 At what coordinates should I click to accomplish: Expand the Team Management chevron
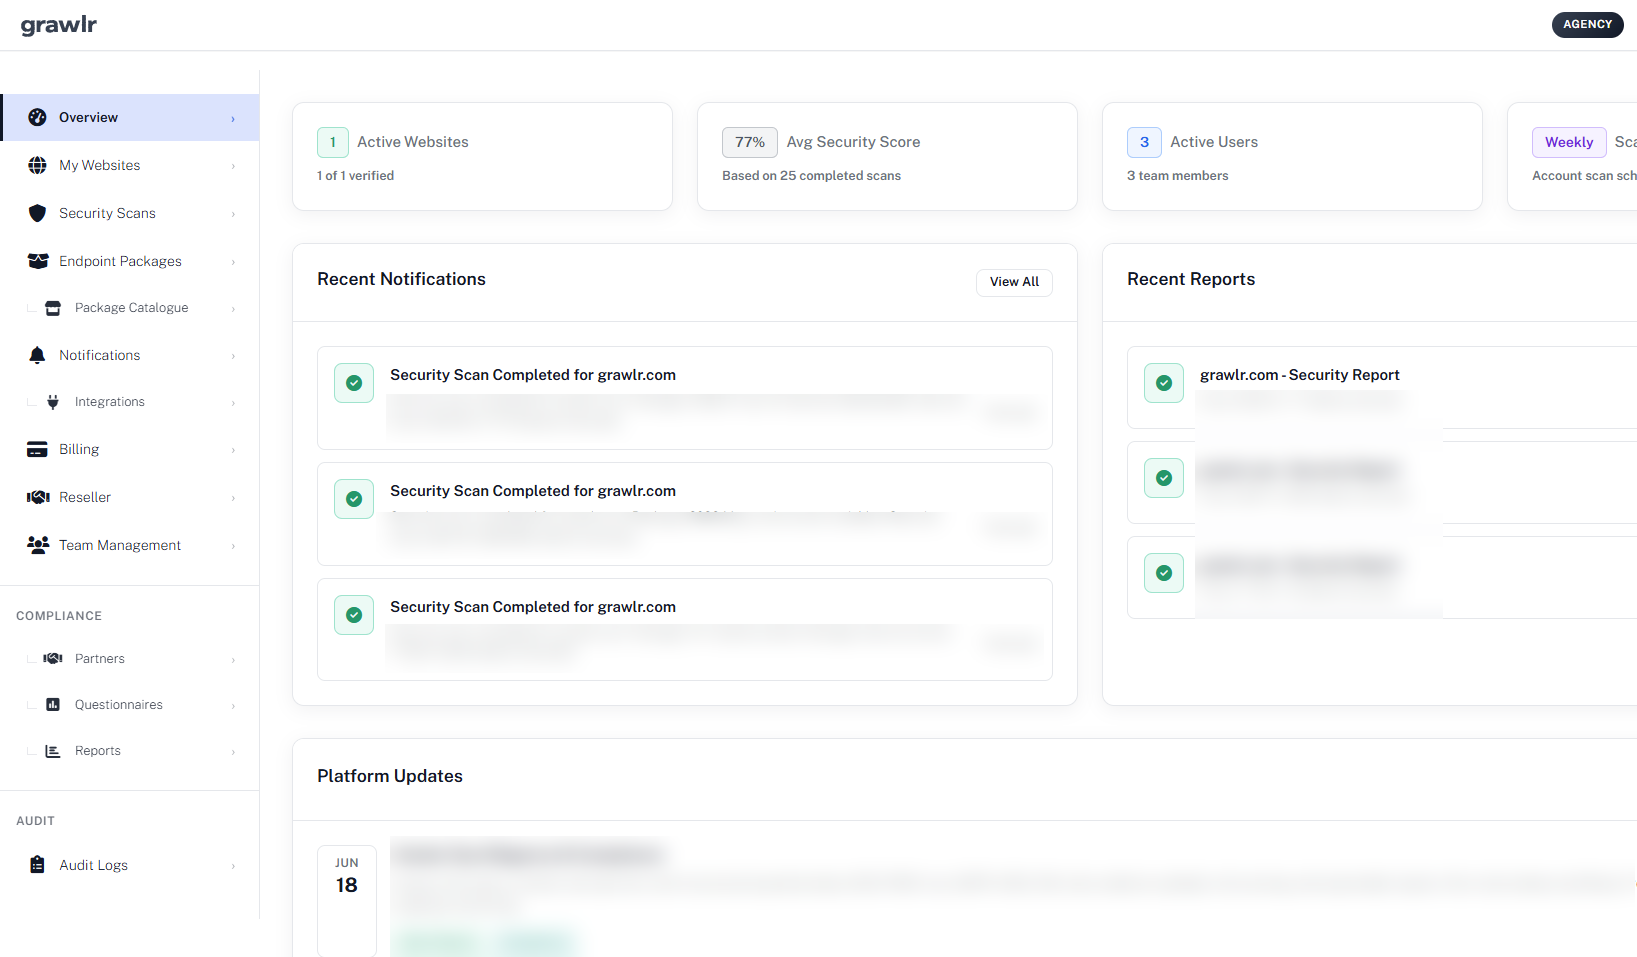(233, 546)
